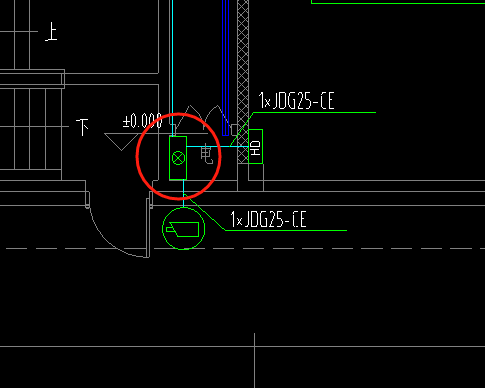Click the double blue vertical line

point(226,68)
